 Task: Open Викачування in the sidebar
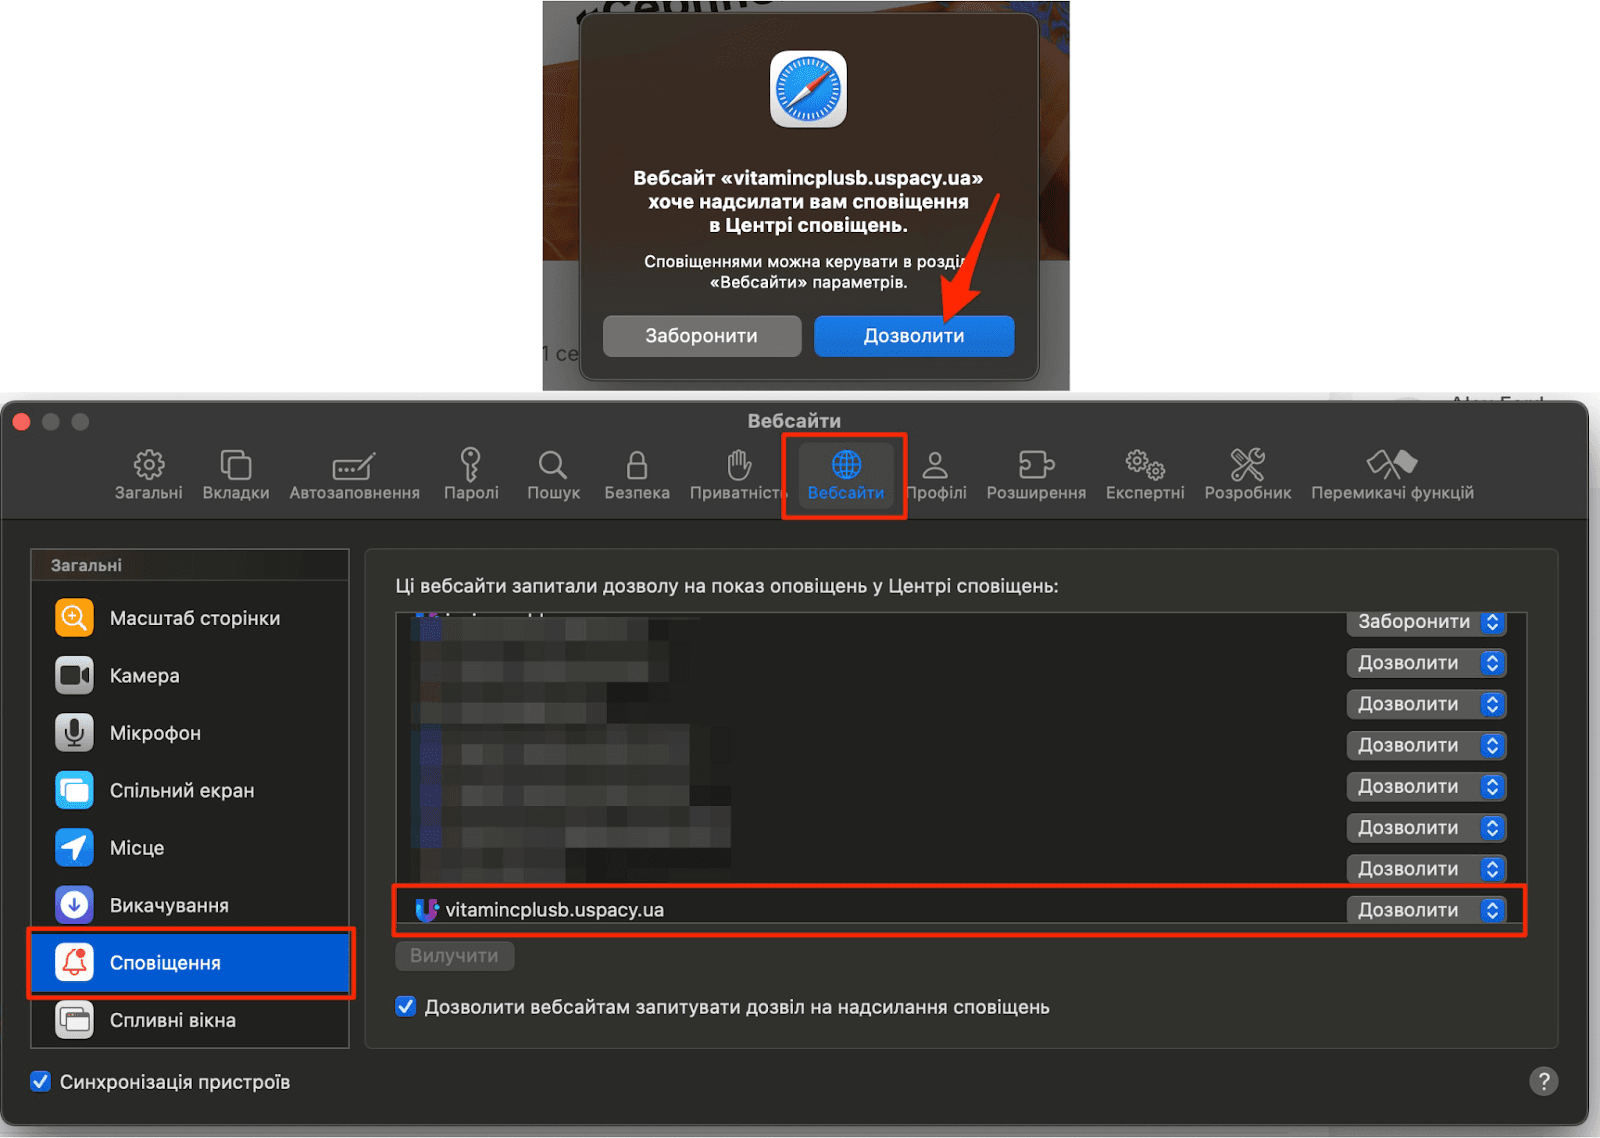coord(190,905)
